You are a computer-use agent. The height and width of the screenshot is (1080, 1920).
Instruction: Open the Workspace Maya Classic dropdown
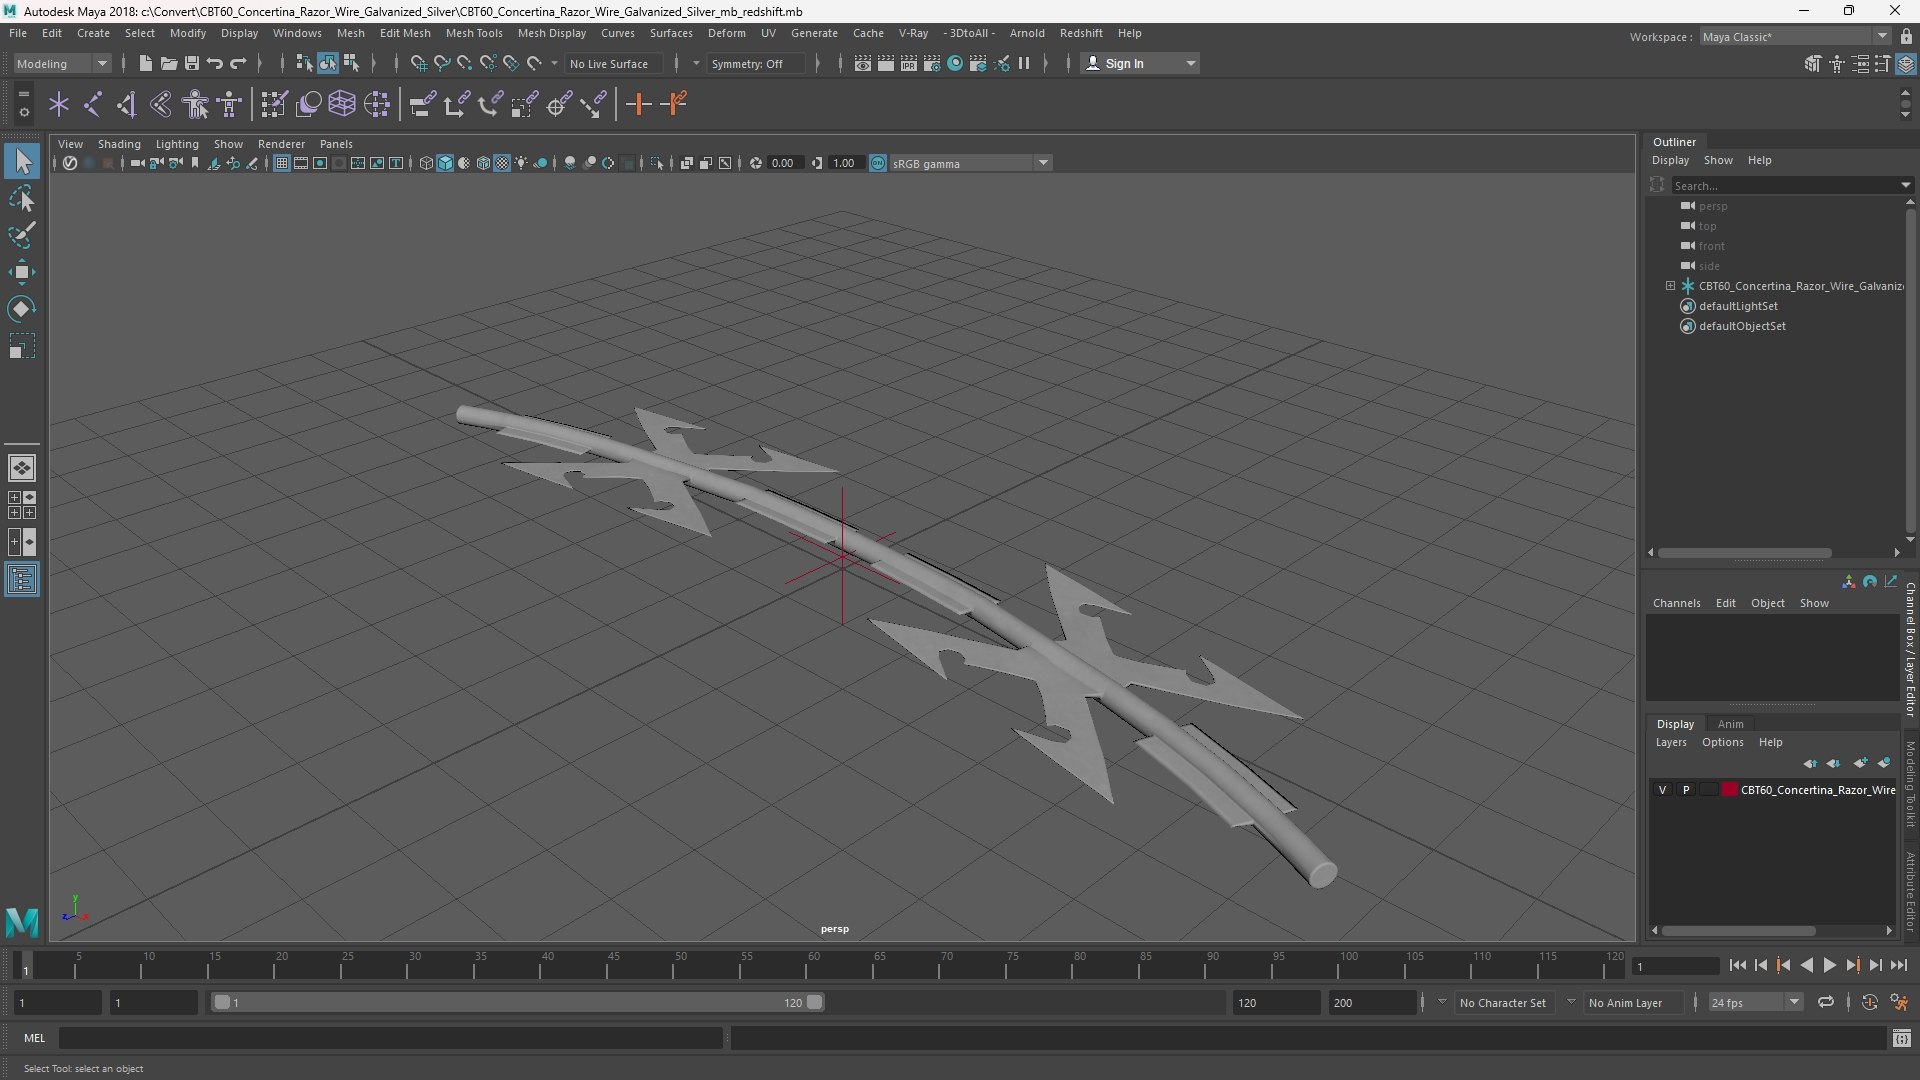(1795, 37)
